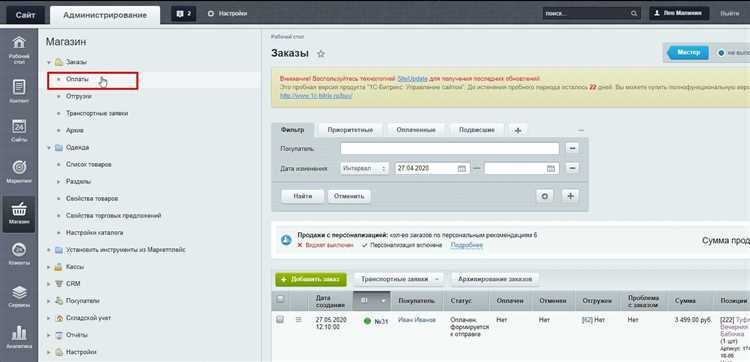Switch to the Сайт tab

(25, 15)
